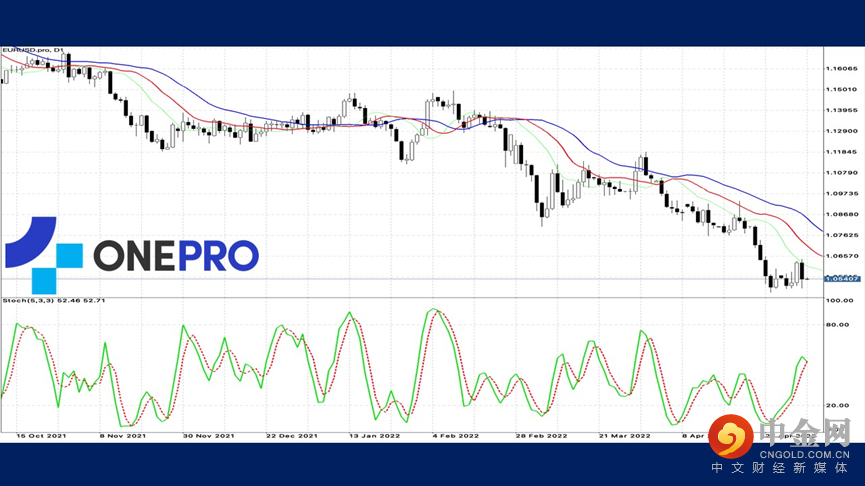Select the 1.15010 price axis label
Screen dimensions: 865x486
tap(841, 89)
